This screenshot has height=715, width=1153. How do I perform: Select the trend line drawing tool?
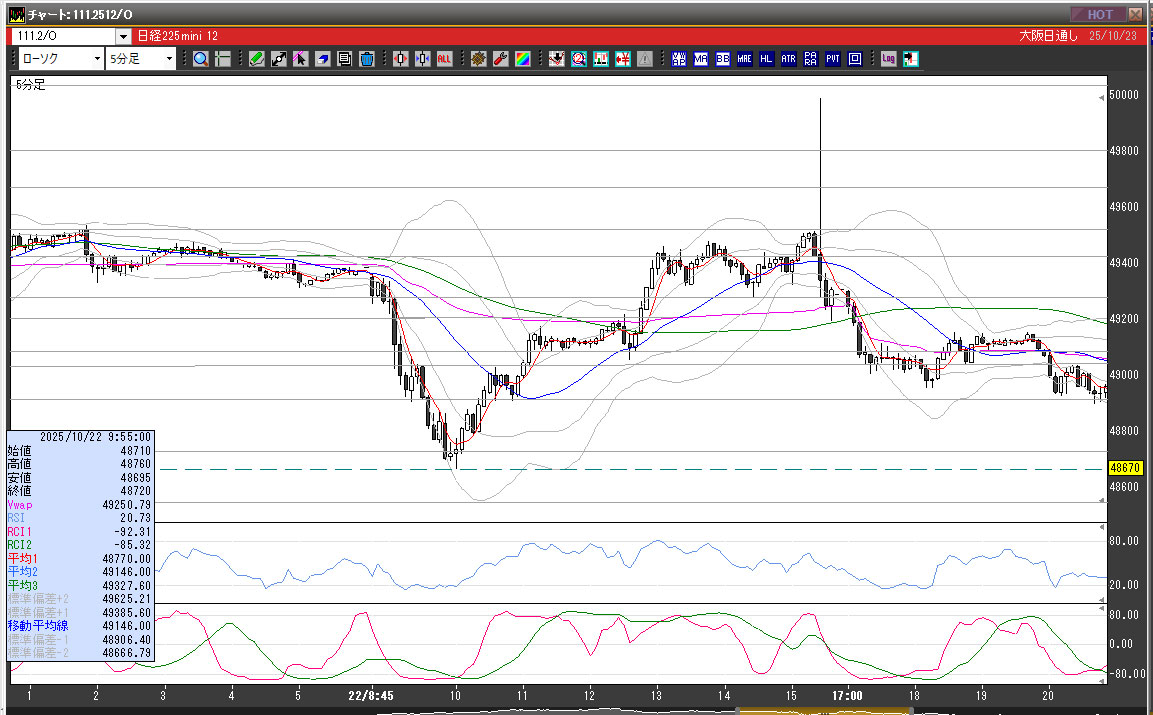279,59
